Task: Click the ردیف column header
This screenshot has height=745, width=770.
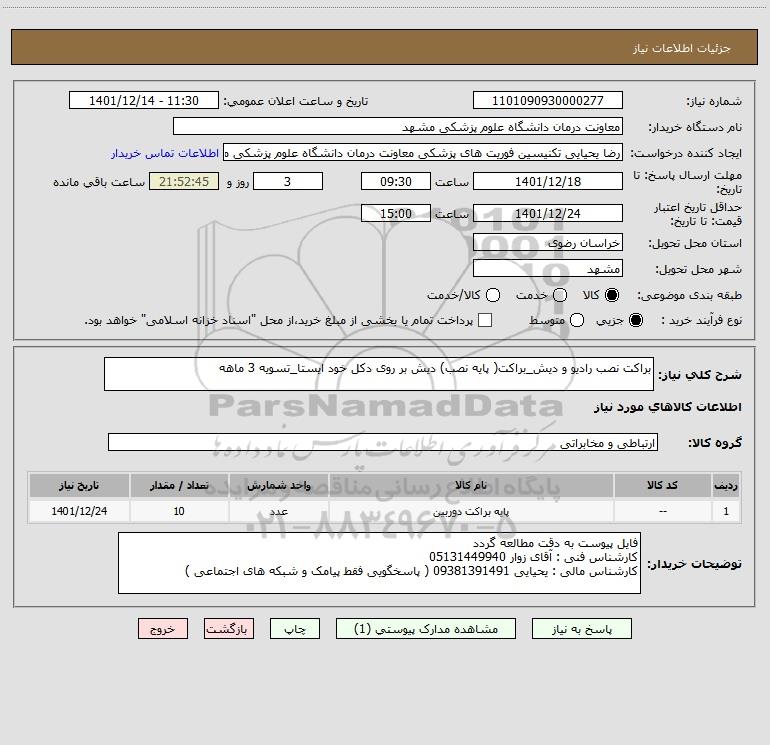Action: tap(726, 485)
